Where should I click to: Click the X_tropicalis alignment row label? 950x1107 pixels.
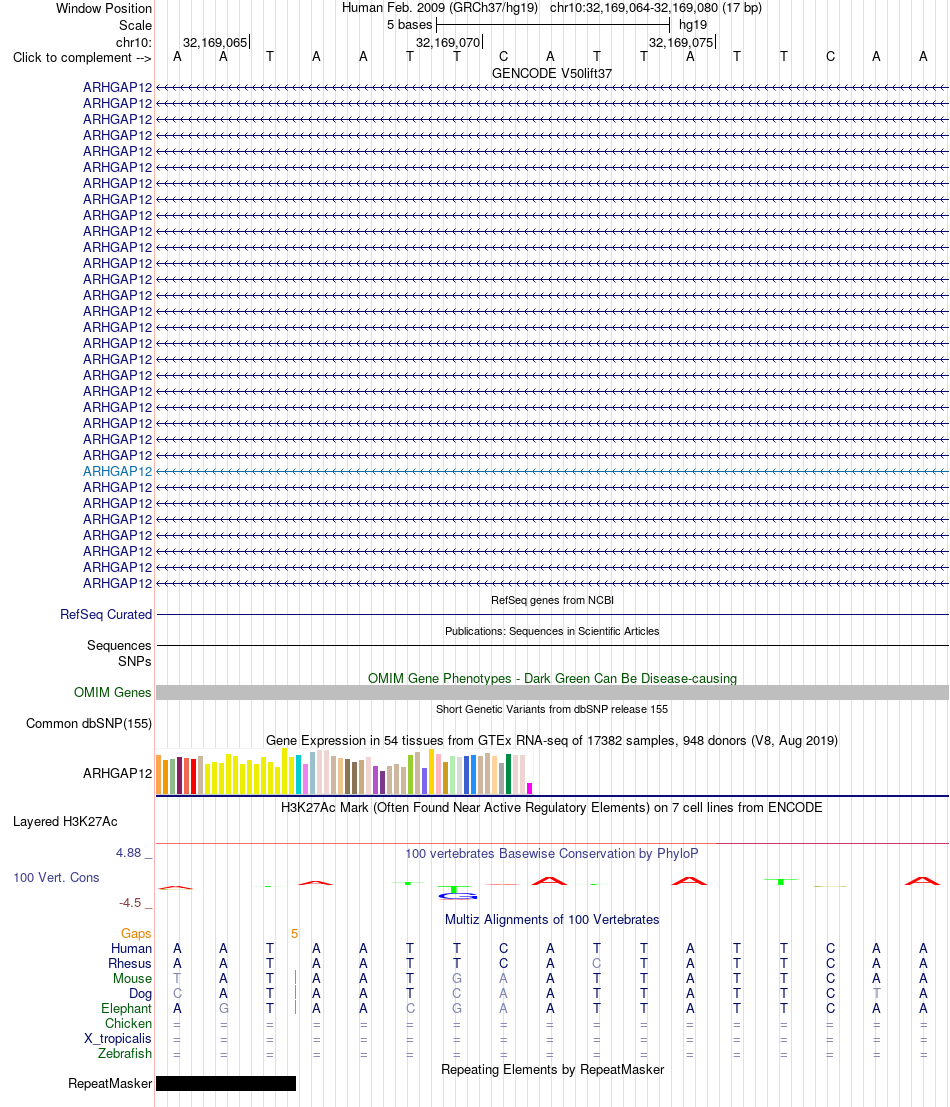point(118,1039)
